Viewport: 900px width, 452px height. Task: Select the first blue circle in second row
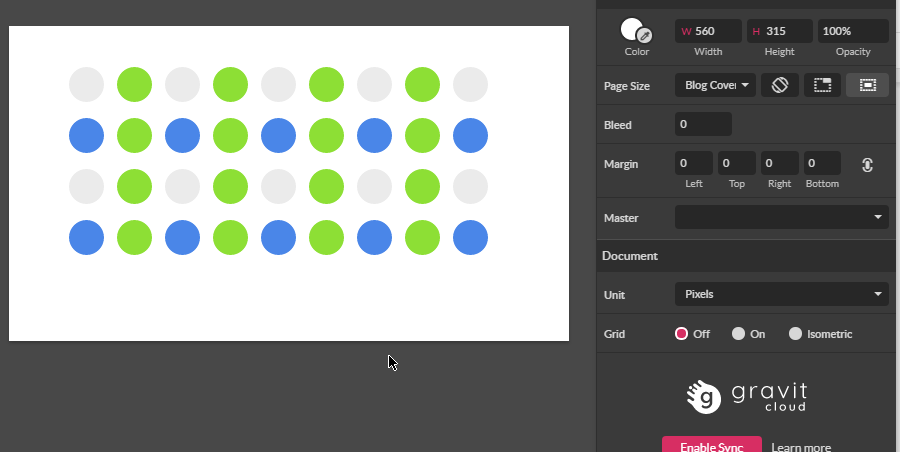coord(87,136)
